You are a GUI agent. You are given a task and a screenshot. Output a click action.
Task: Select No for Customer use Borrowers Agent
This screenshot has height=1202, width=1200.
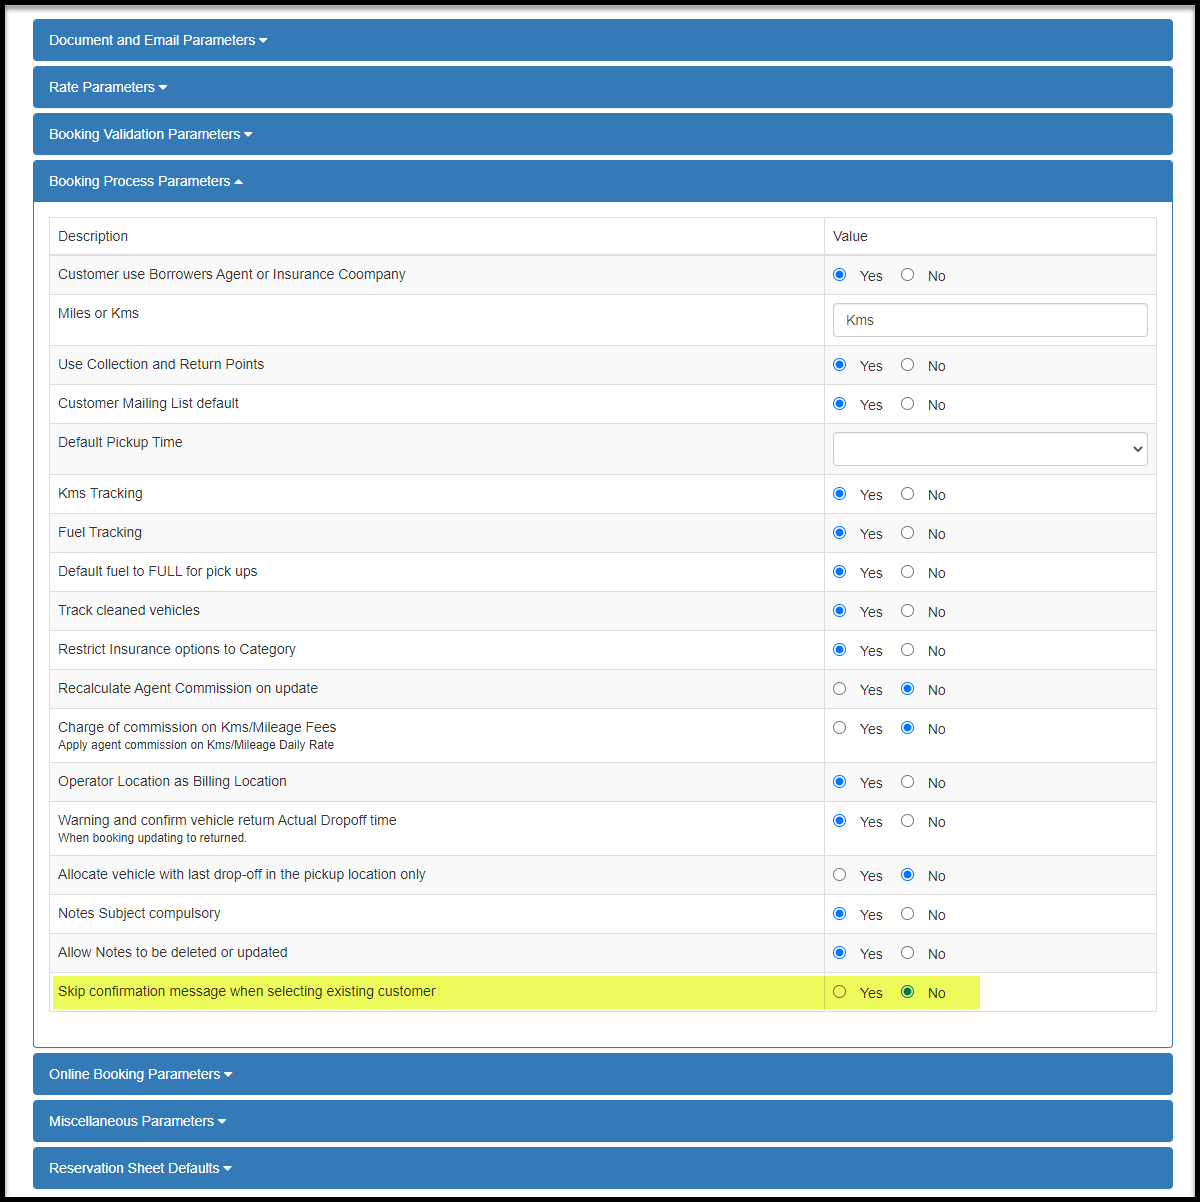[907, 274]
